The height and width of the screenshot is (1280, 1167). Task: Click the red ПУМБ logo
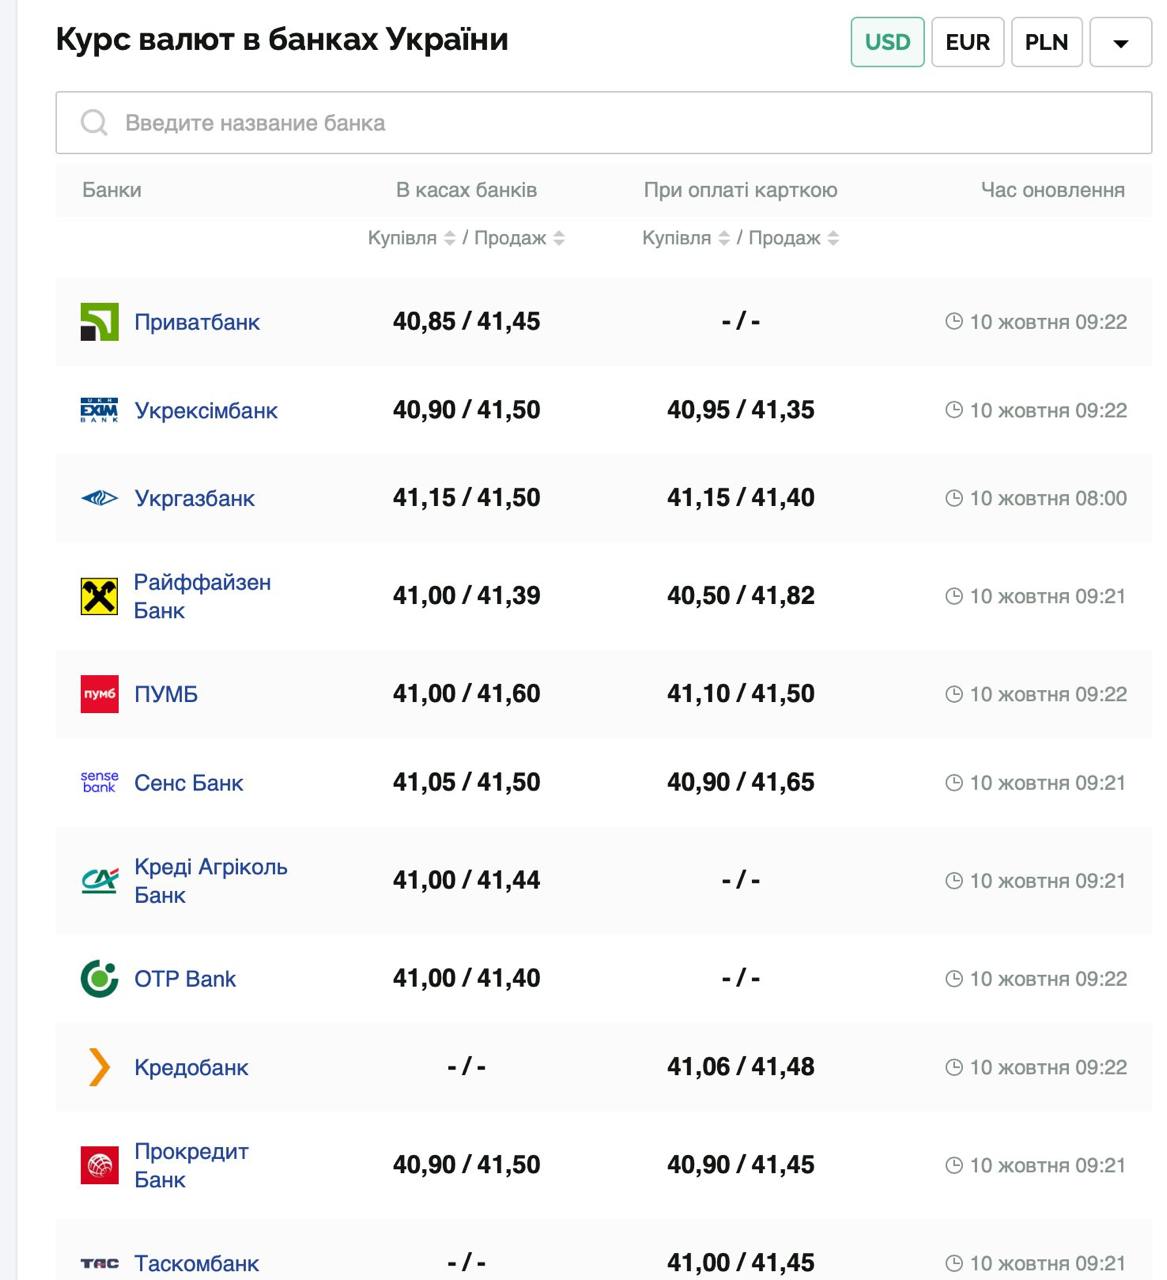[99, 694]
